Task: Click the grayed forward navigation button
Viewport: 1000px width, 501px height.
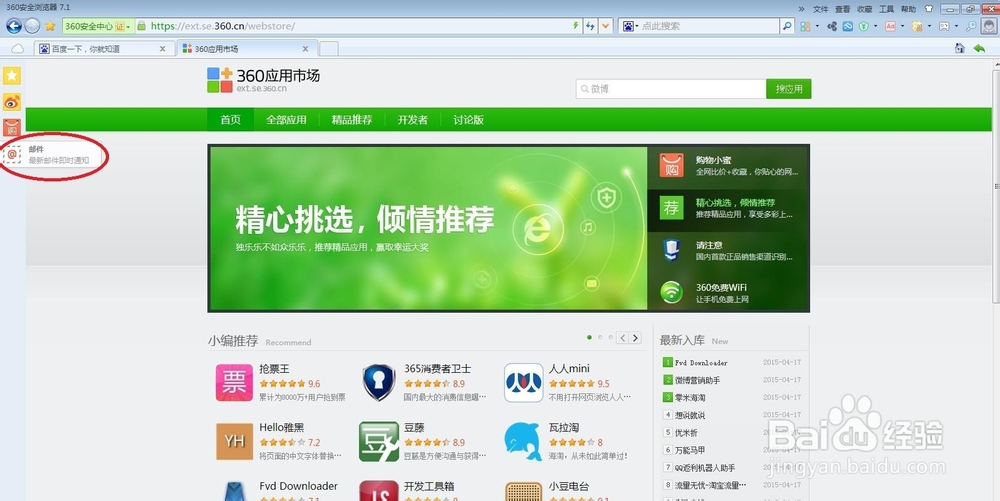Action: tap(32, 26)
